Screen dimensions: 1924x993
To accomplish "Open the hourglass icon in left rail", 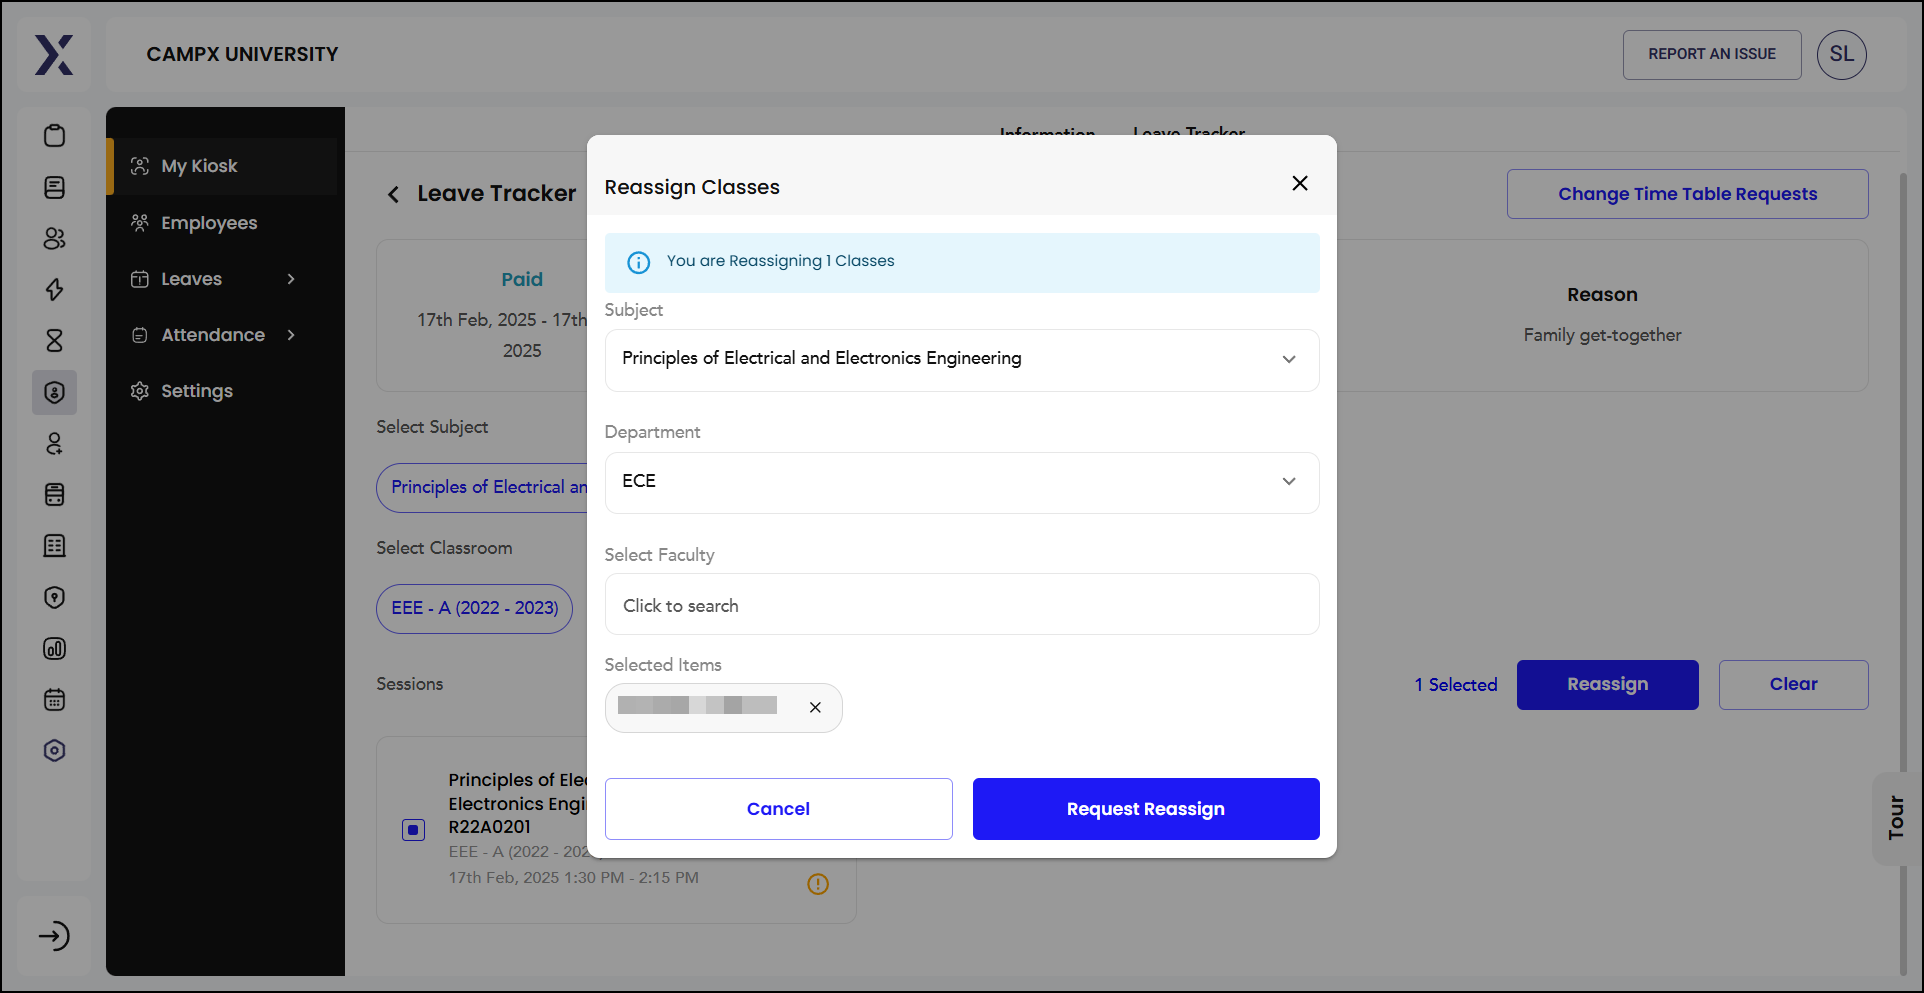I will [x=55, y=341].
